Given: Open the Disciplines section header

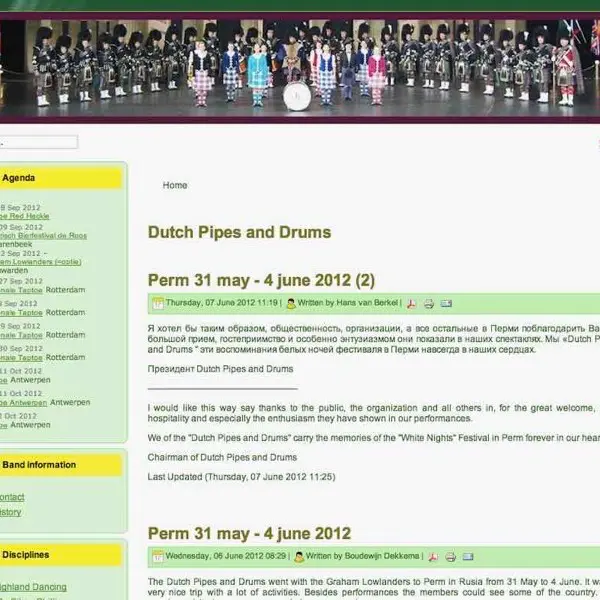Looking at the screenshot, I should [60, 555].
